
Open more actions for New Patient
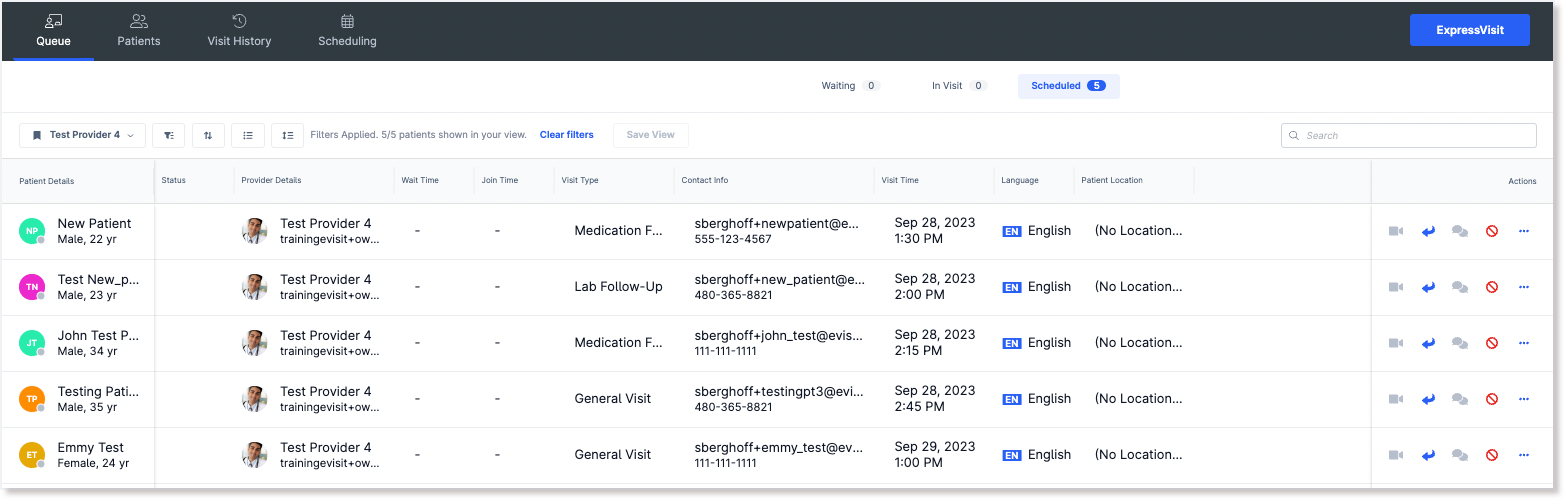[1524, 231]
